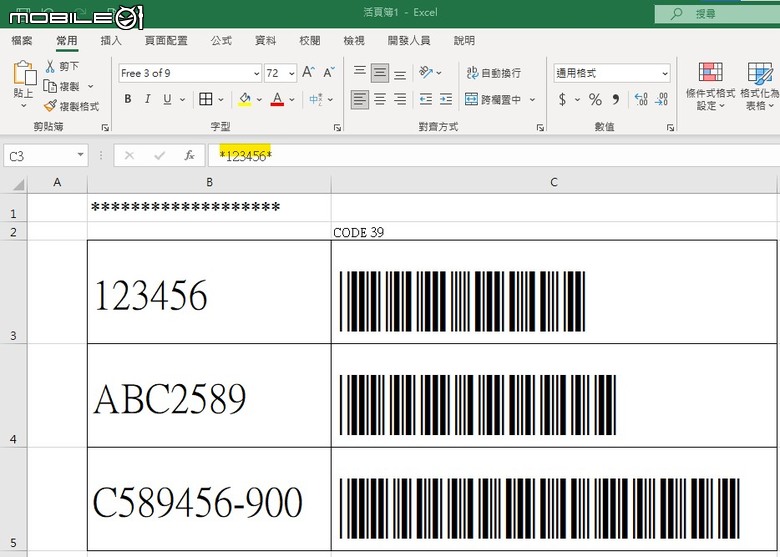Toggle top vertical alignment
Image resolution: width=780 pixels, height=557 pixels.
360,73
